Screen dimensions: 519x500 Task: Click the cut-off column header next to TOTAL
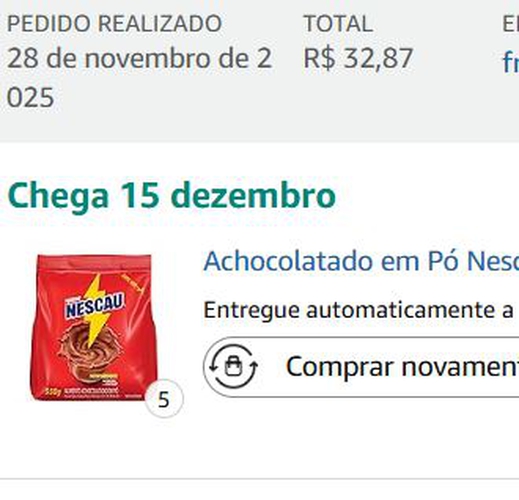511,24
